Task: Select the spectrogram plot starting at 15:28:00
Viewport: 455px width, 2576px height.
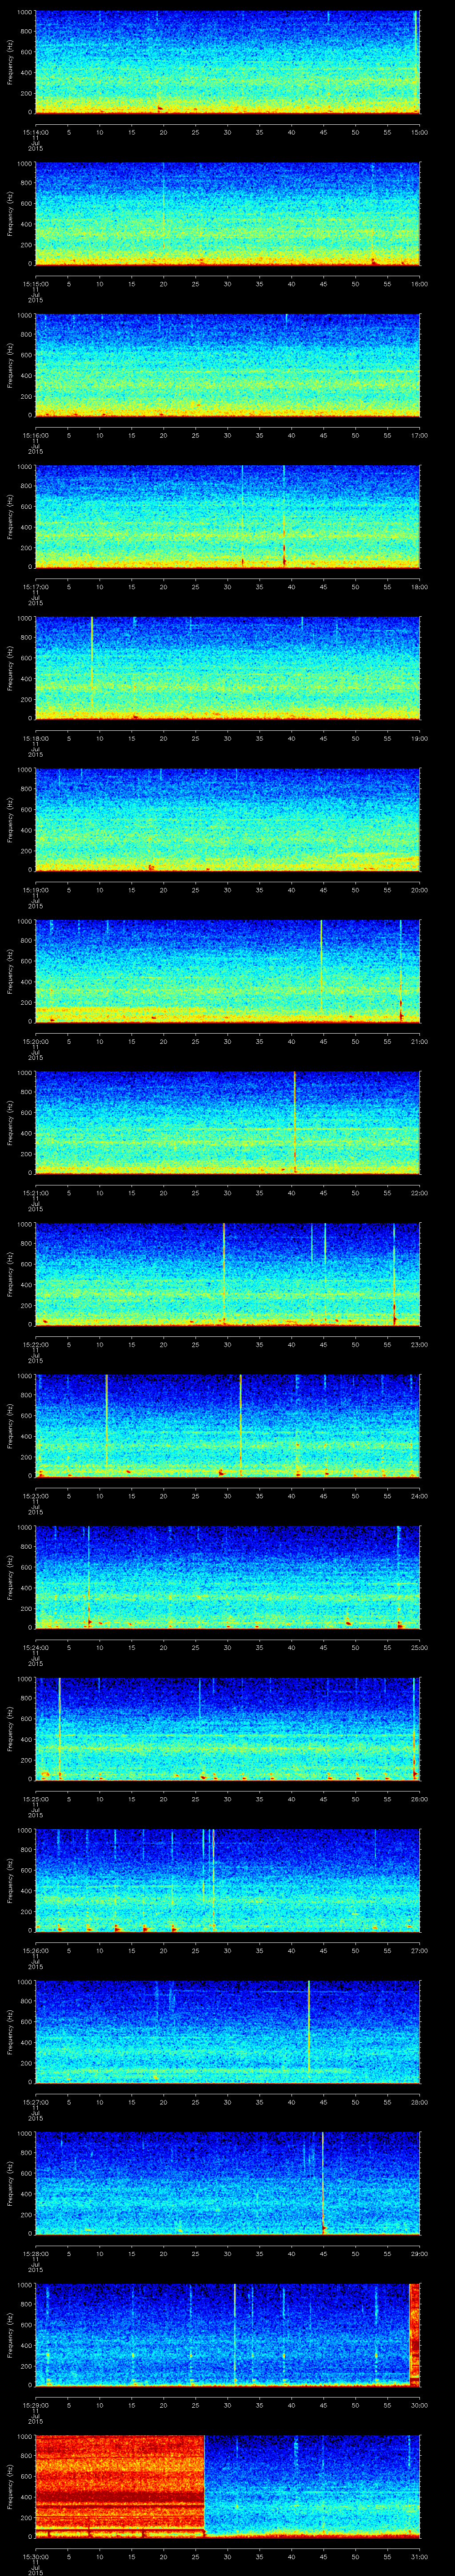Action: pyautogui.click(x=227, y=2183)
